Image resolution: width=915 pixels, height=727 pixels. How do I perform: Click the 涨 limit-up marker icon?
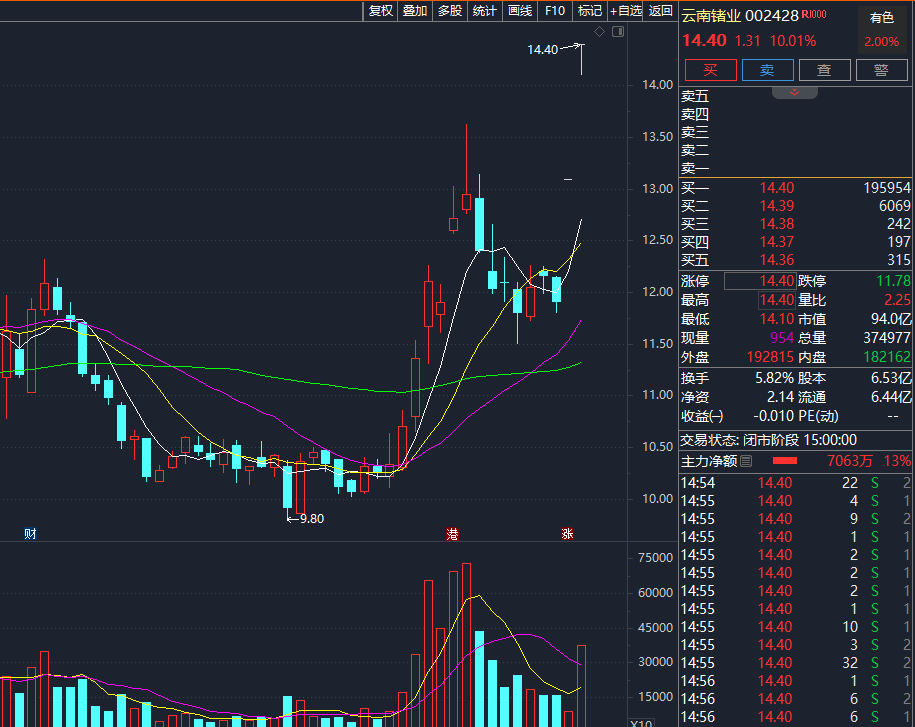click(x=567, y=534)
